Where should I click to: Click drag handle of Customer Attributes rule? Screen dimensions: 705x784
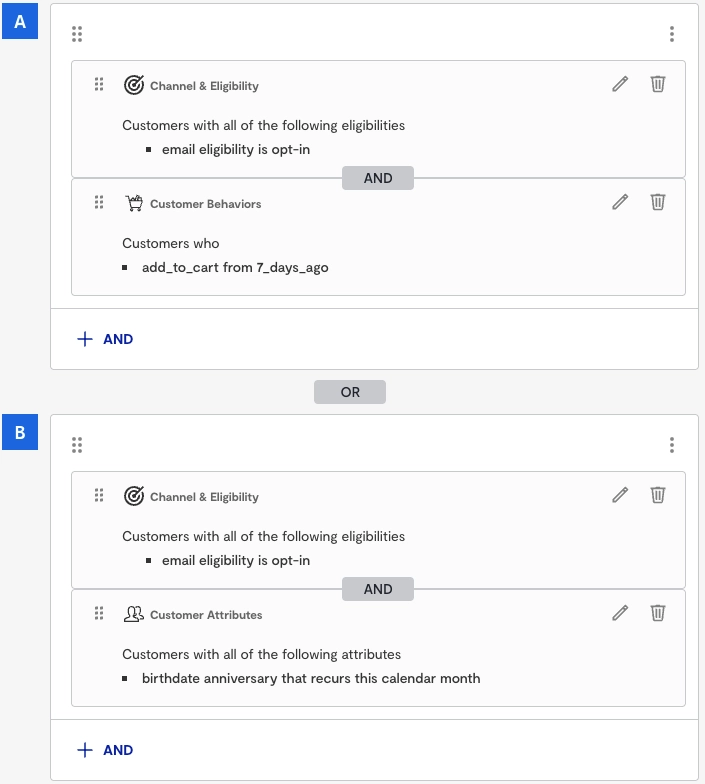click(x=99, y=613)
